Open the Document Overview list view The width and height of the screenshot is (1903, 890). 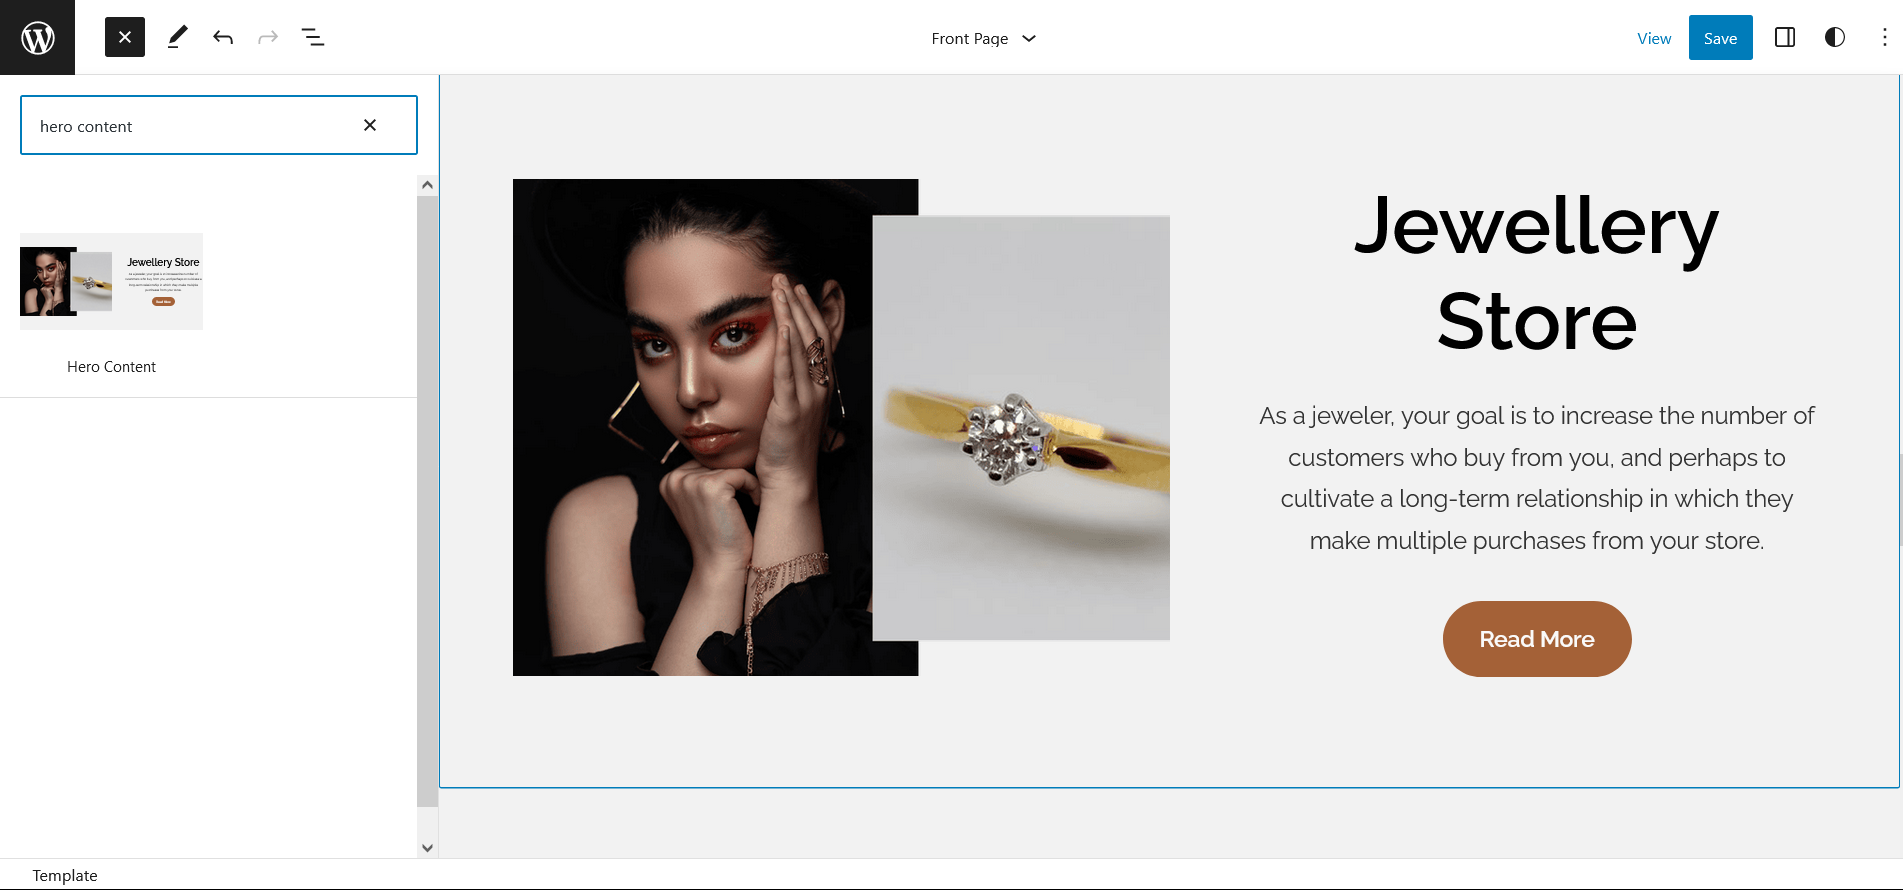click(313, 38)
